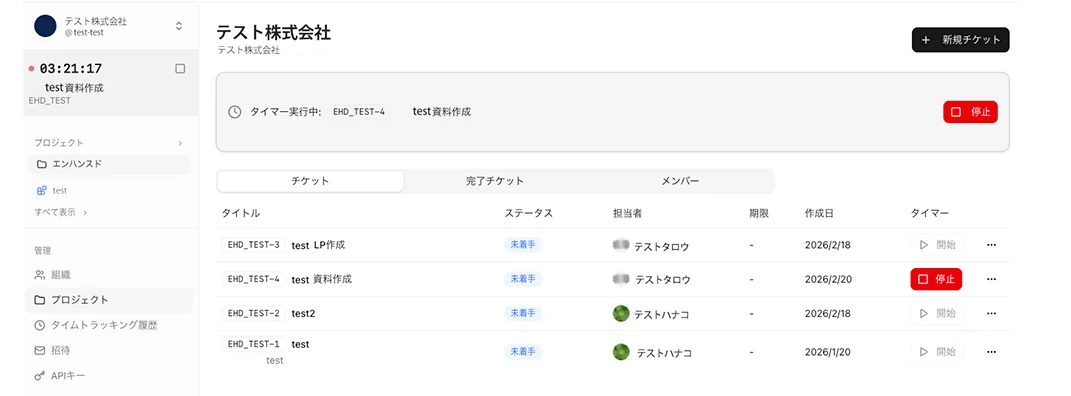Open ticket EHD_TEST-4 test 資料作成

322,279
